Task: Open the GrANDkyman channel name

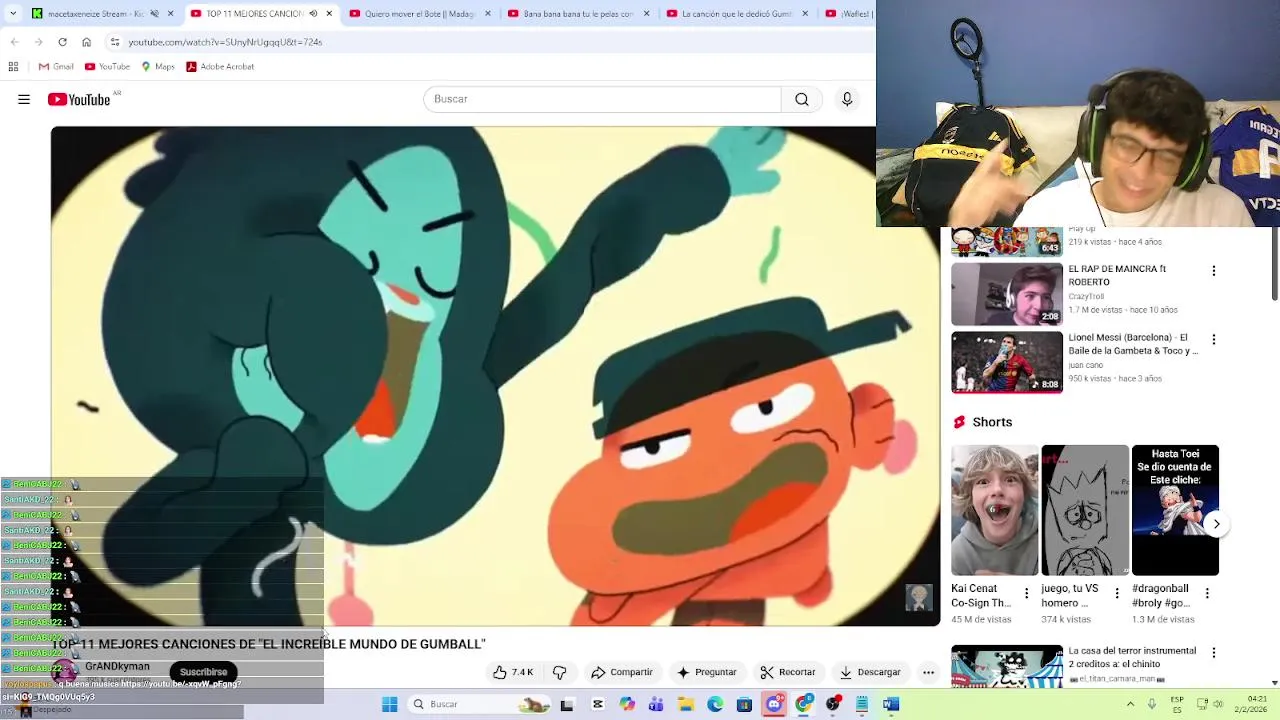Action: coord(117,666)
